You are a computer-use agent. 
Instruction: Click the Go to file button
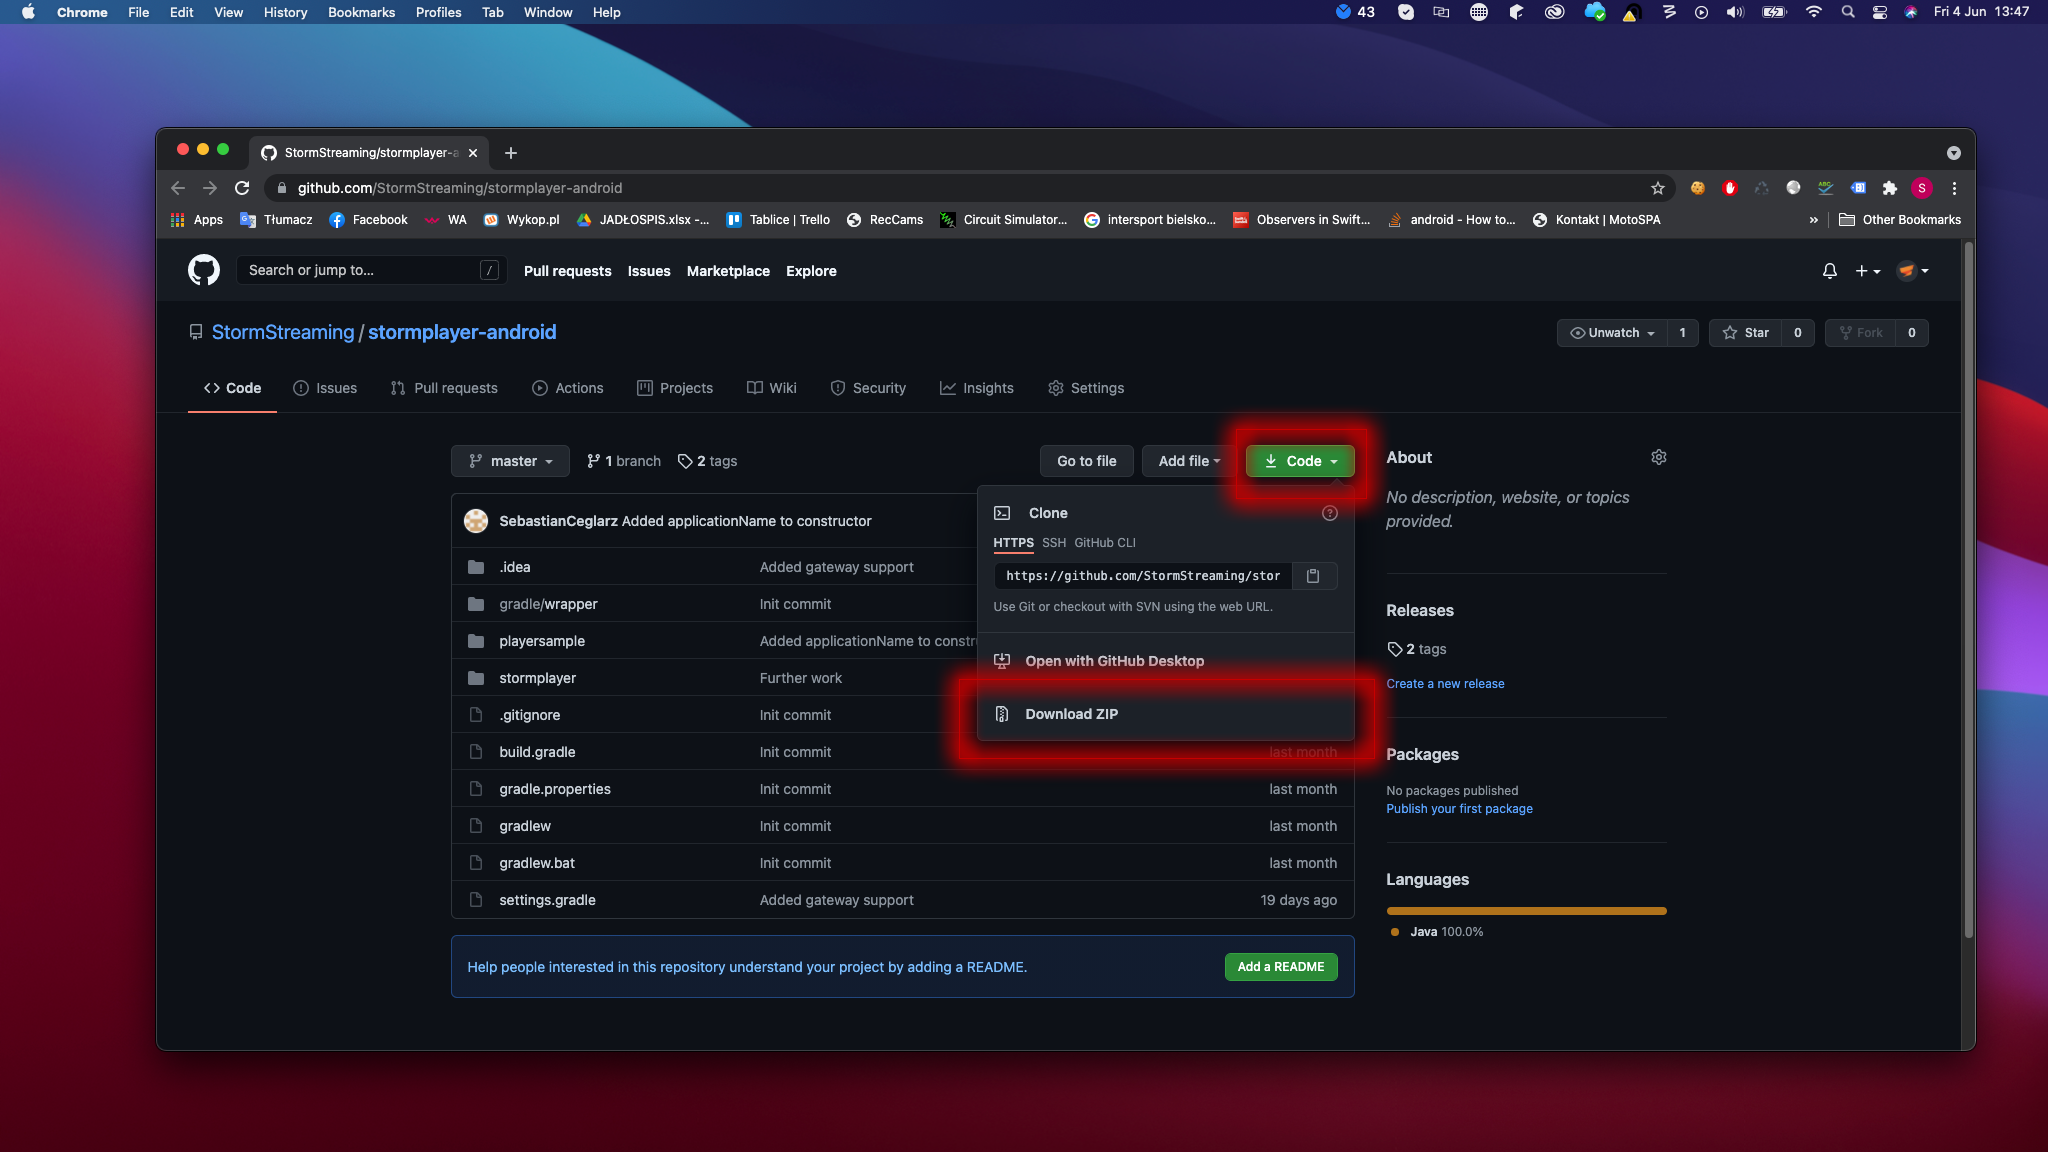(1086, 461)
